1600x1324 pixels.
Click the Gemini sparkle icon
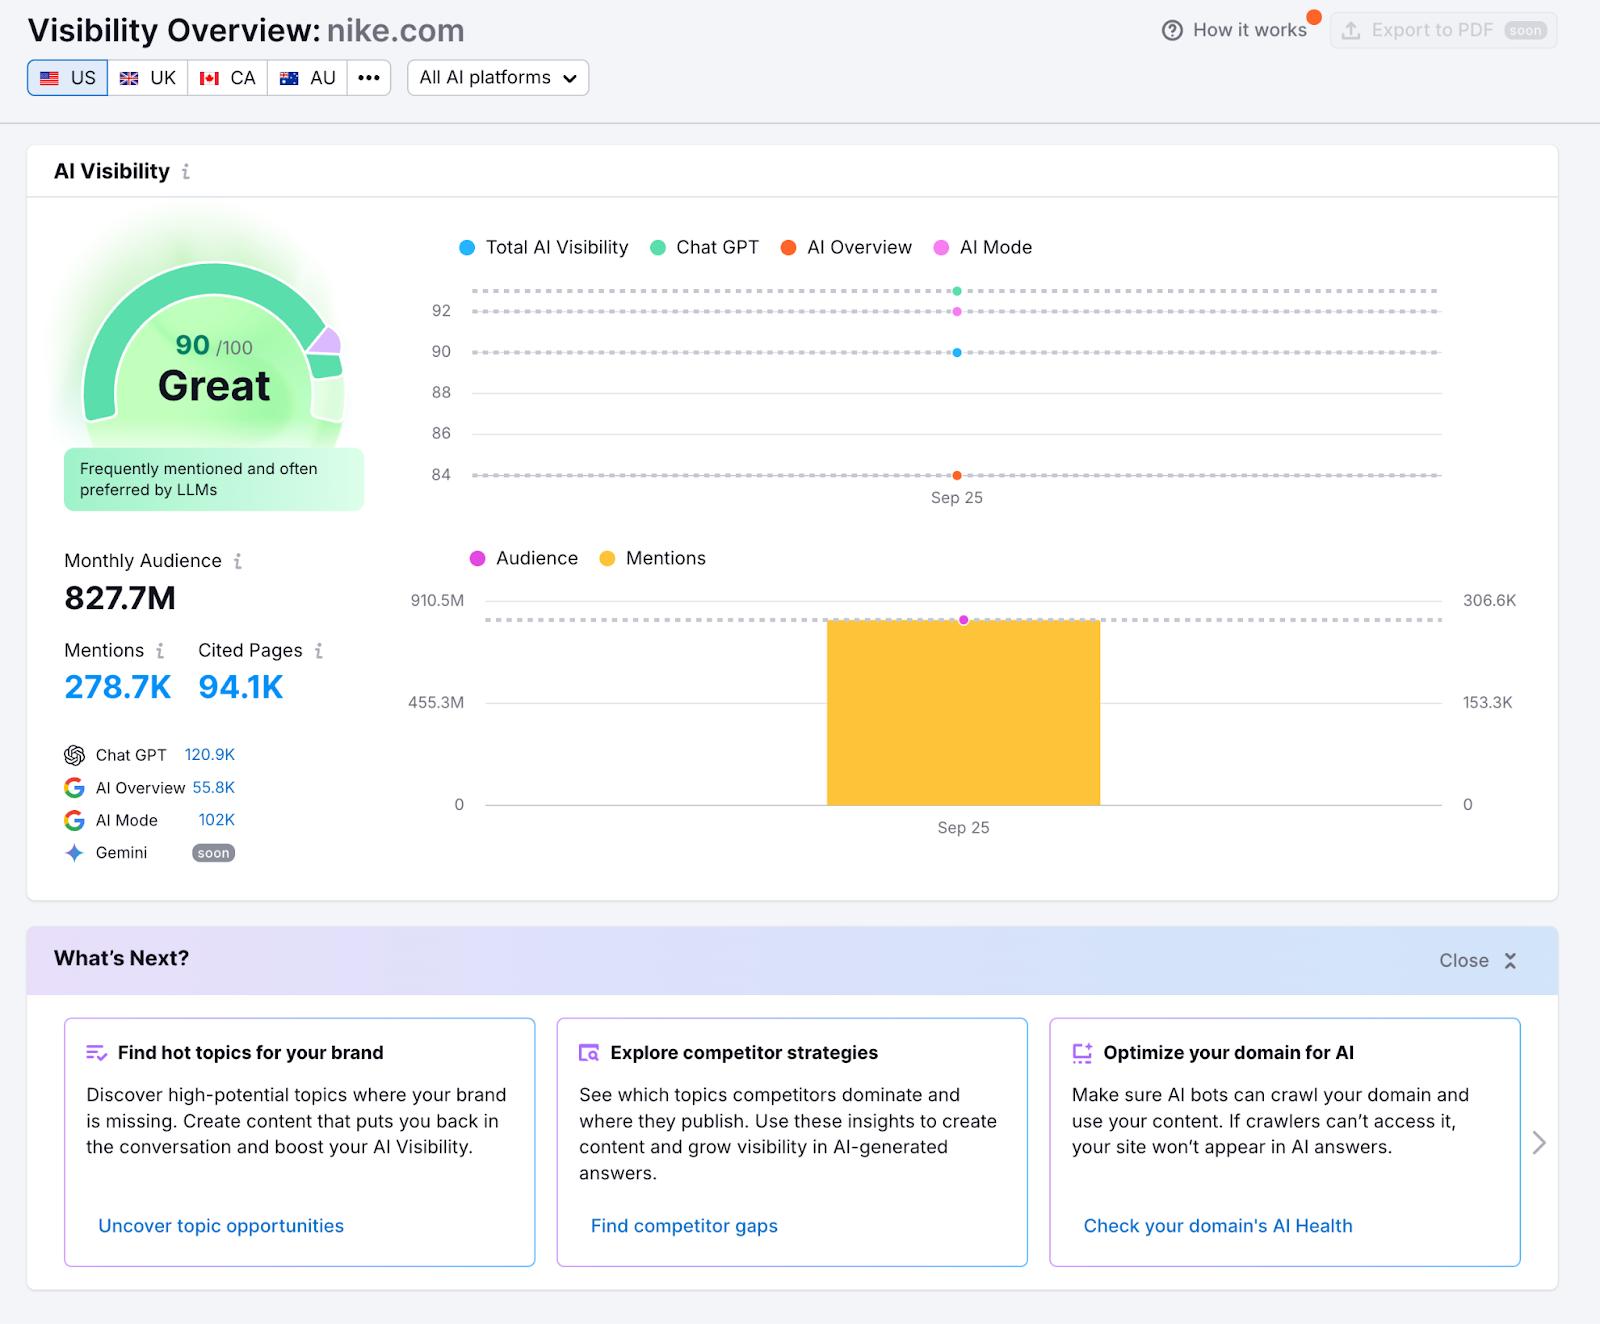74,853
